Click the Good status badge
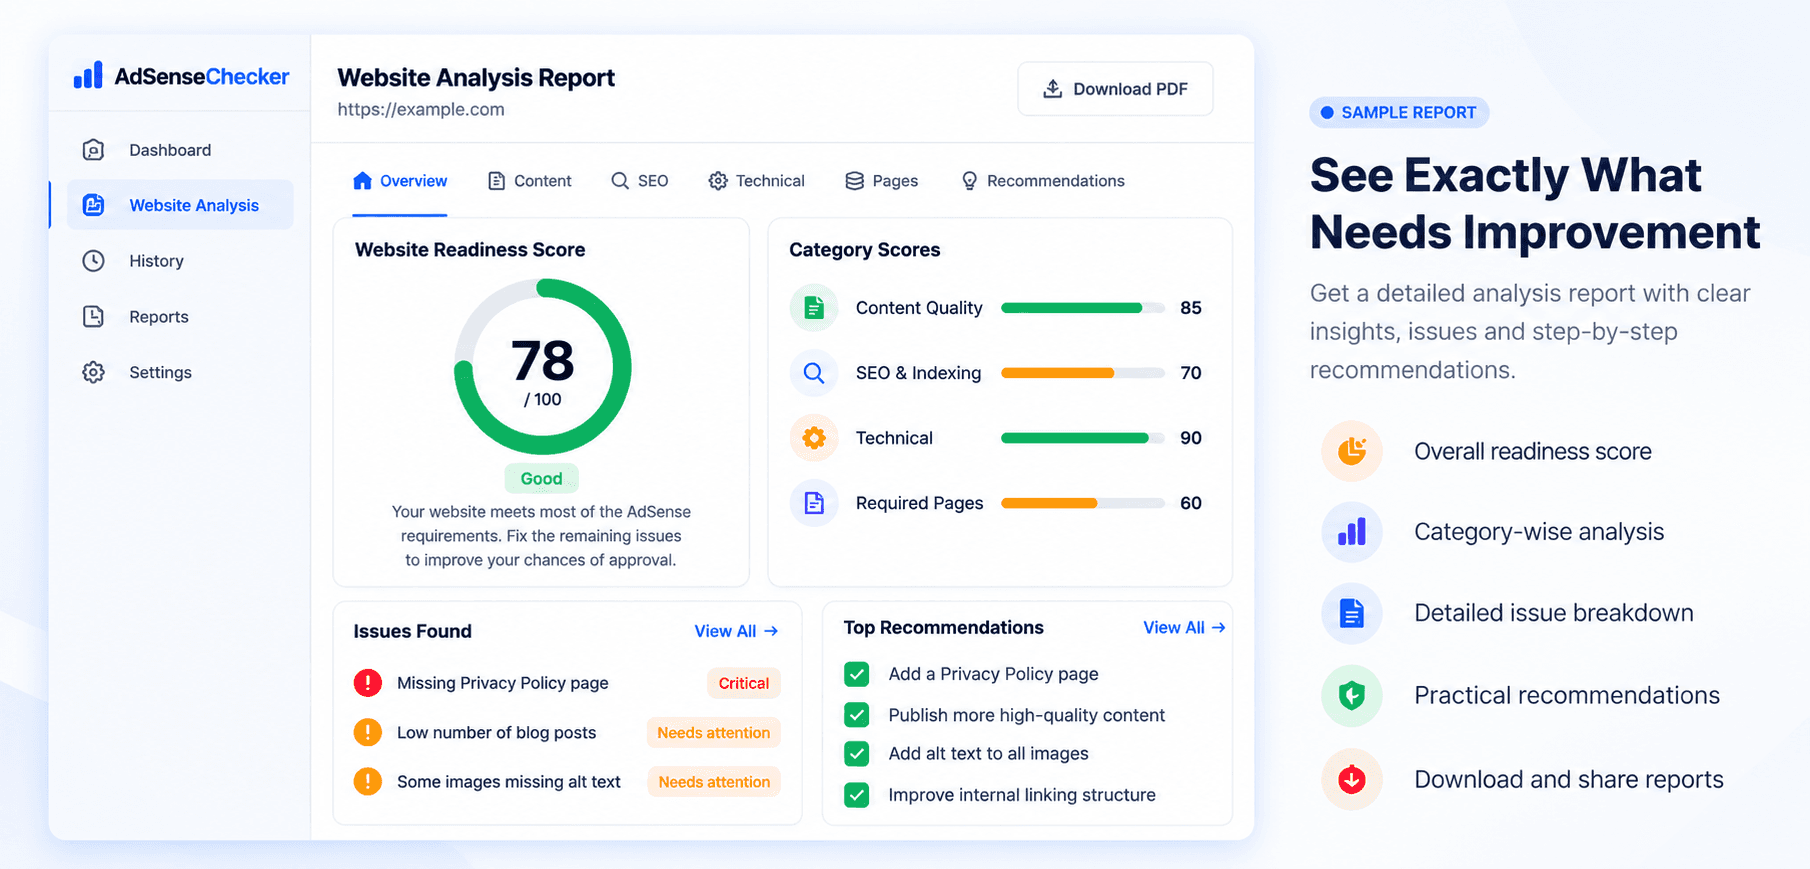1810x869 pixels. coord(542,479)
